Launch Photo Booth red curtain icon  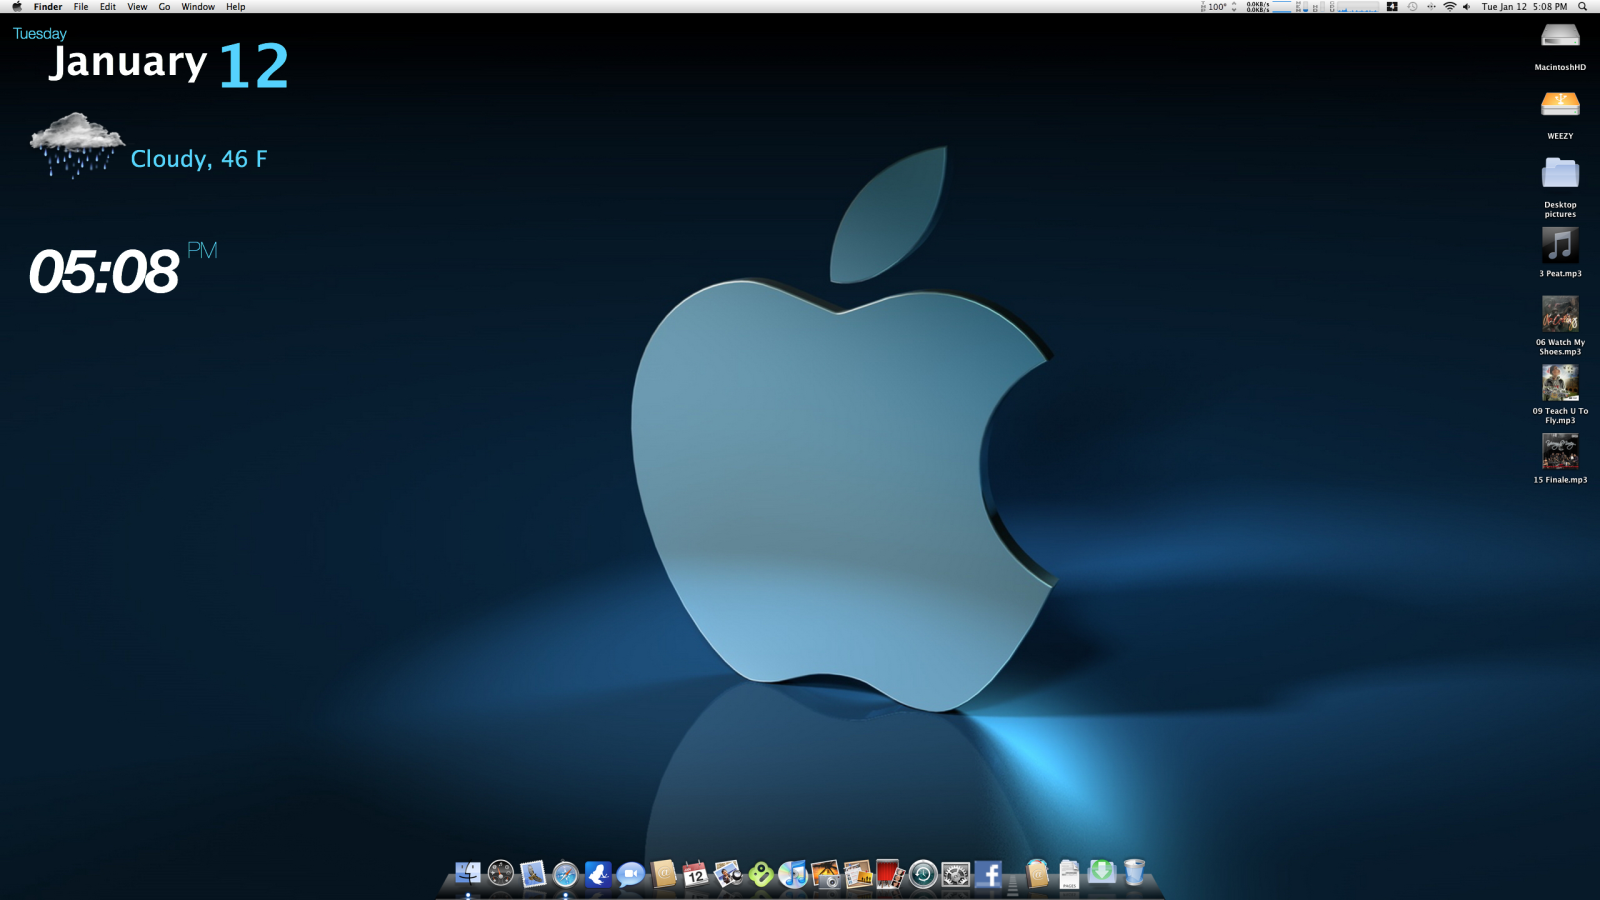(x=890, y=874)
